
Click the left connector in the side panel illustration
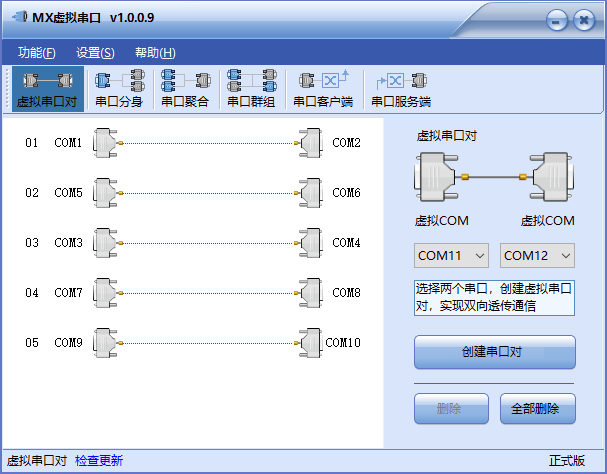[x=437, y=177]
